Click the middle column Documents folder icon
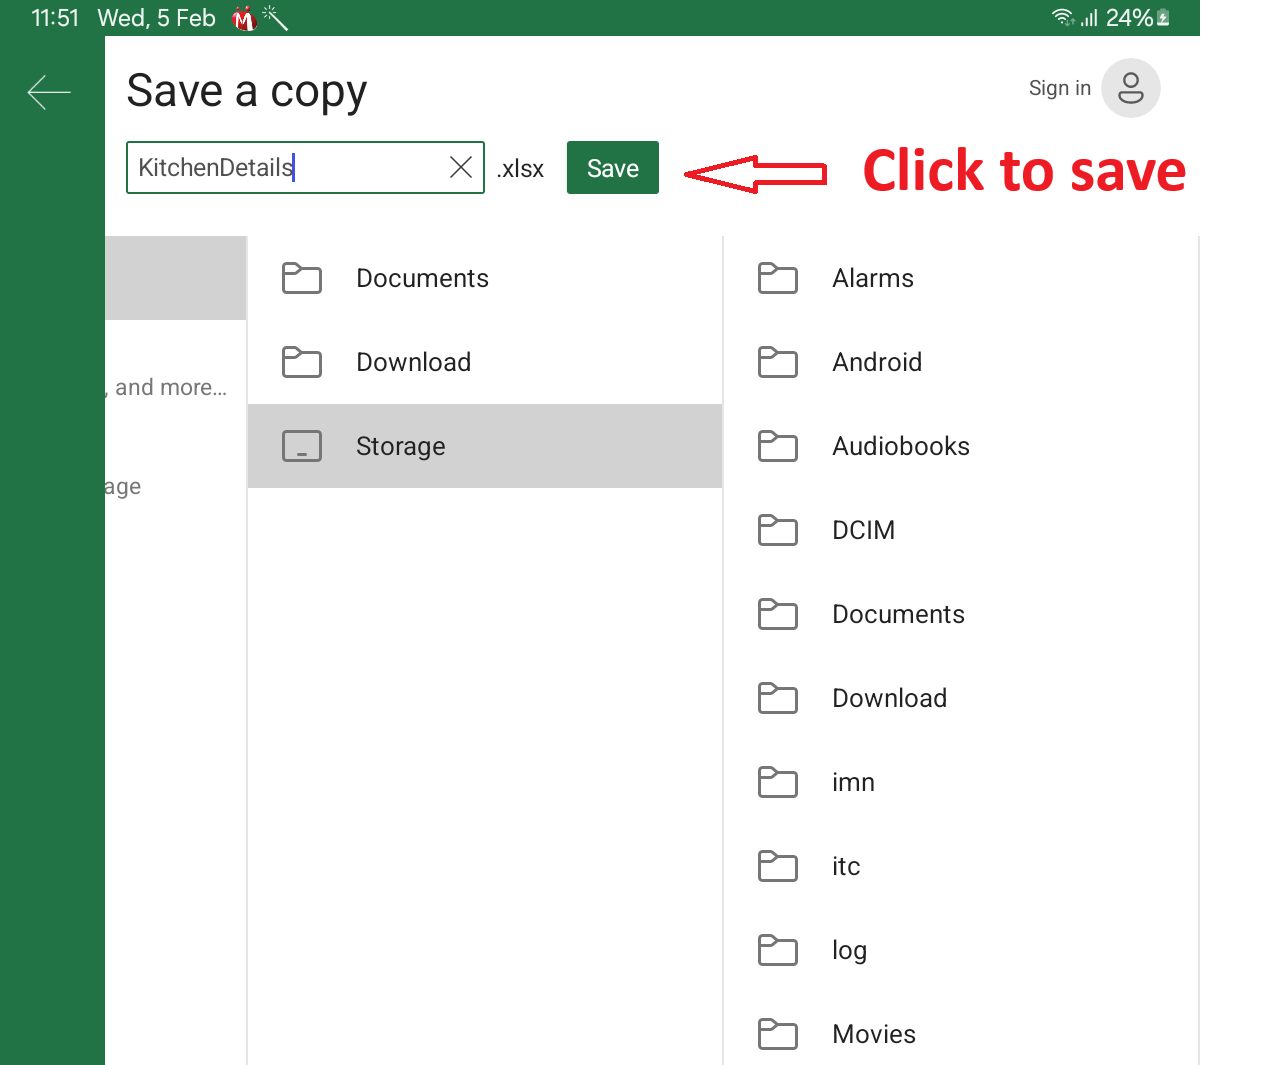The width and height of the screenshot is (1277, 1065). (302, 278)
